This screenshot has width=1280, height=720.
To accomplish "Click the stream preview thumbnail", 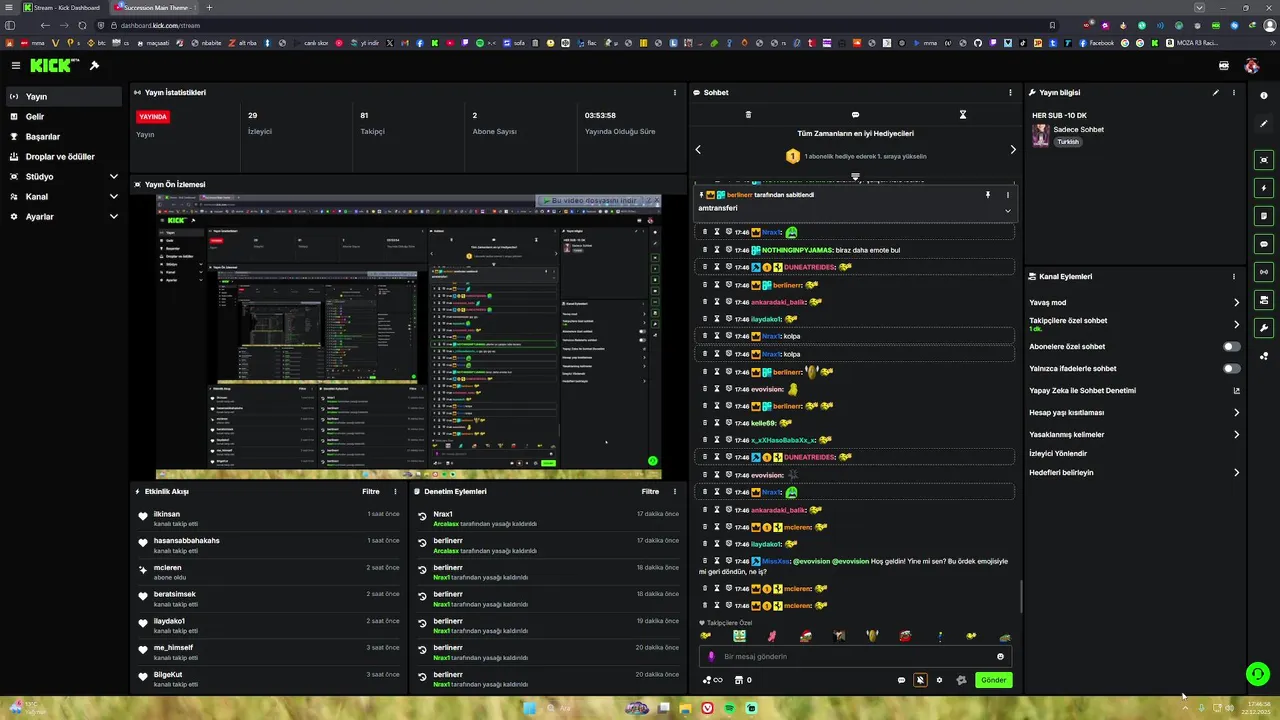I will pos(408,337).
